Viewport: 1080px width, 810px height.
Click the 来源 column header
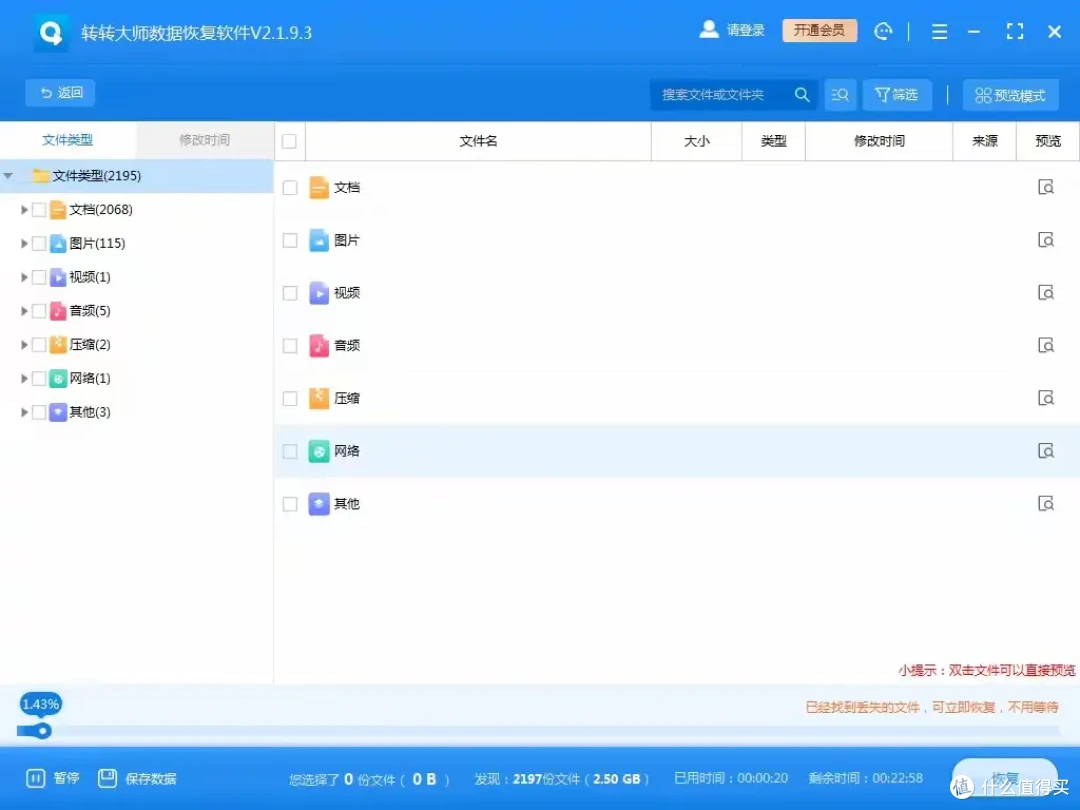(984, 141)
